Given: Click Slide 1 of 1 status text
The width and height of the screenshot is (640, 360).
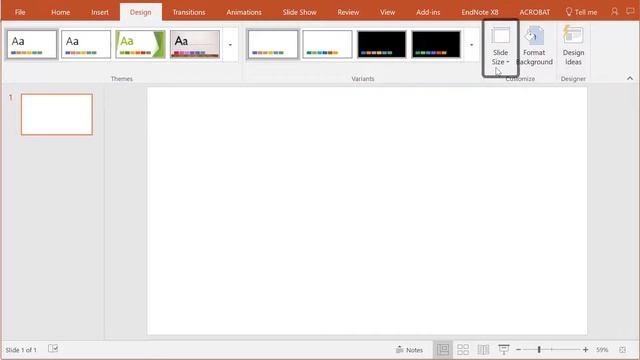Looking at the screenshot, I should (x=21, y=350).
